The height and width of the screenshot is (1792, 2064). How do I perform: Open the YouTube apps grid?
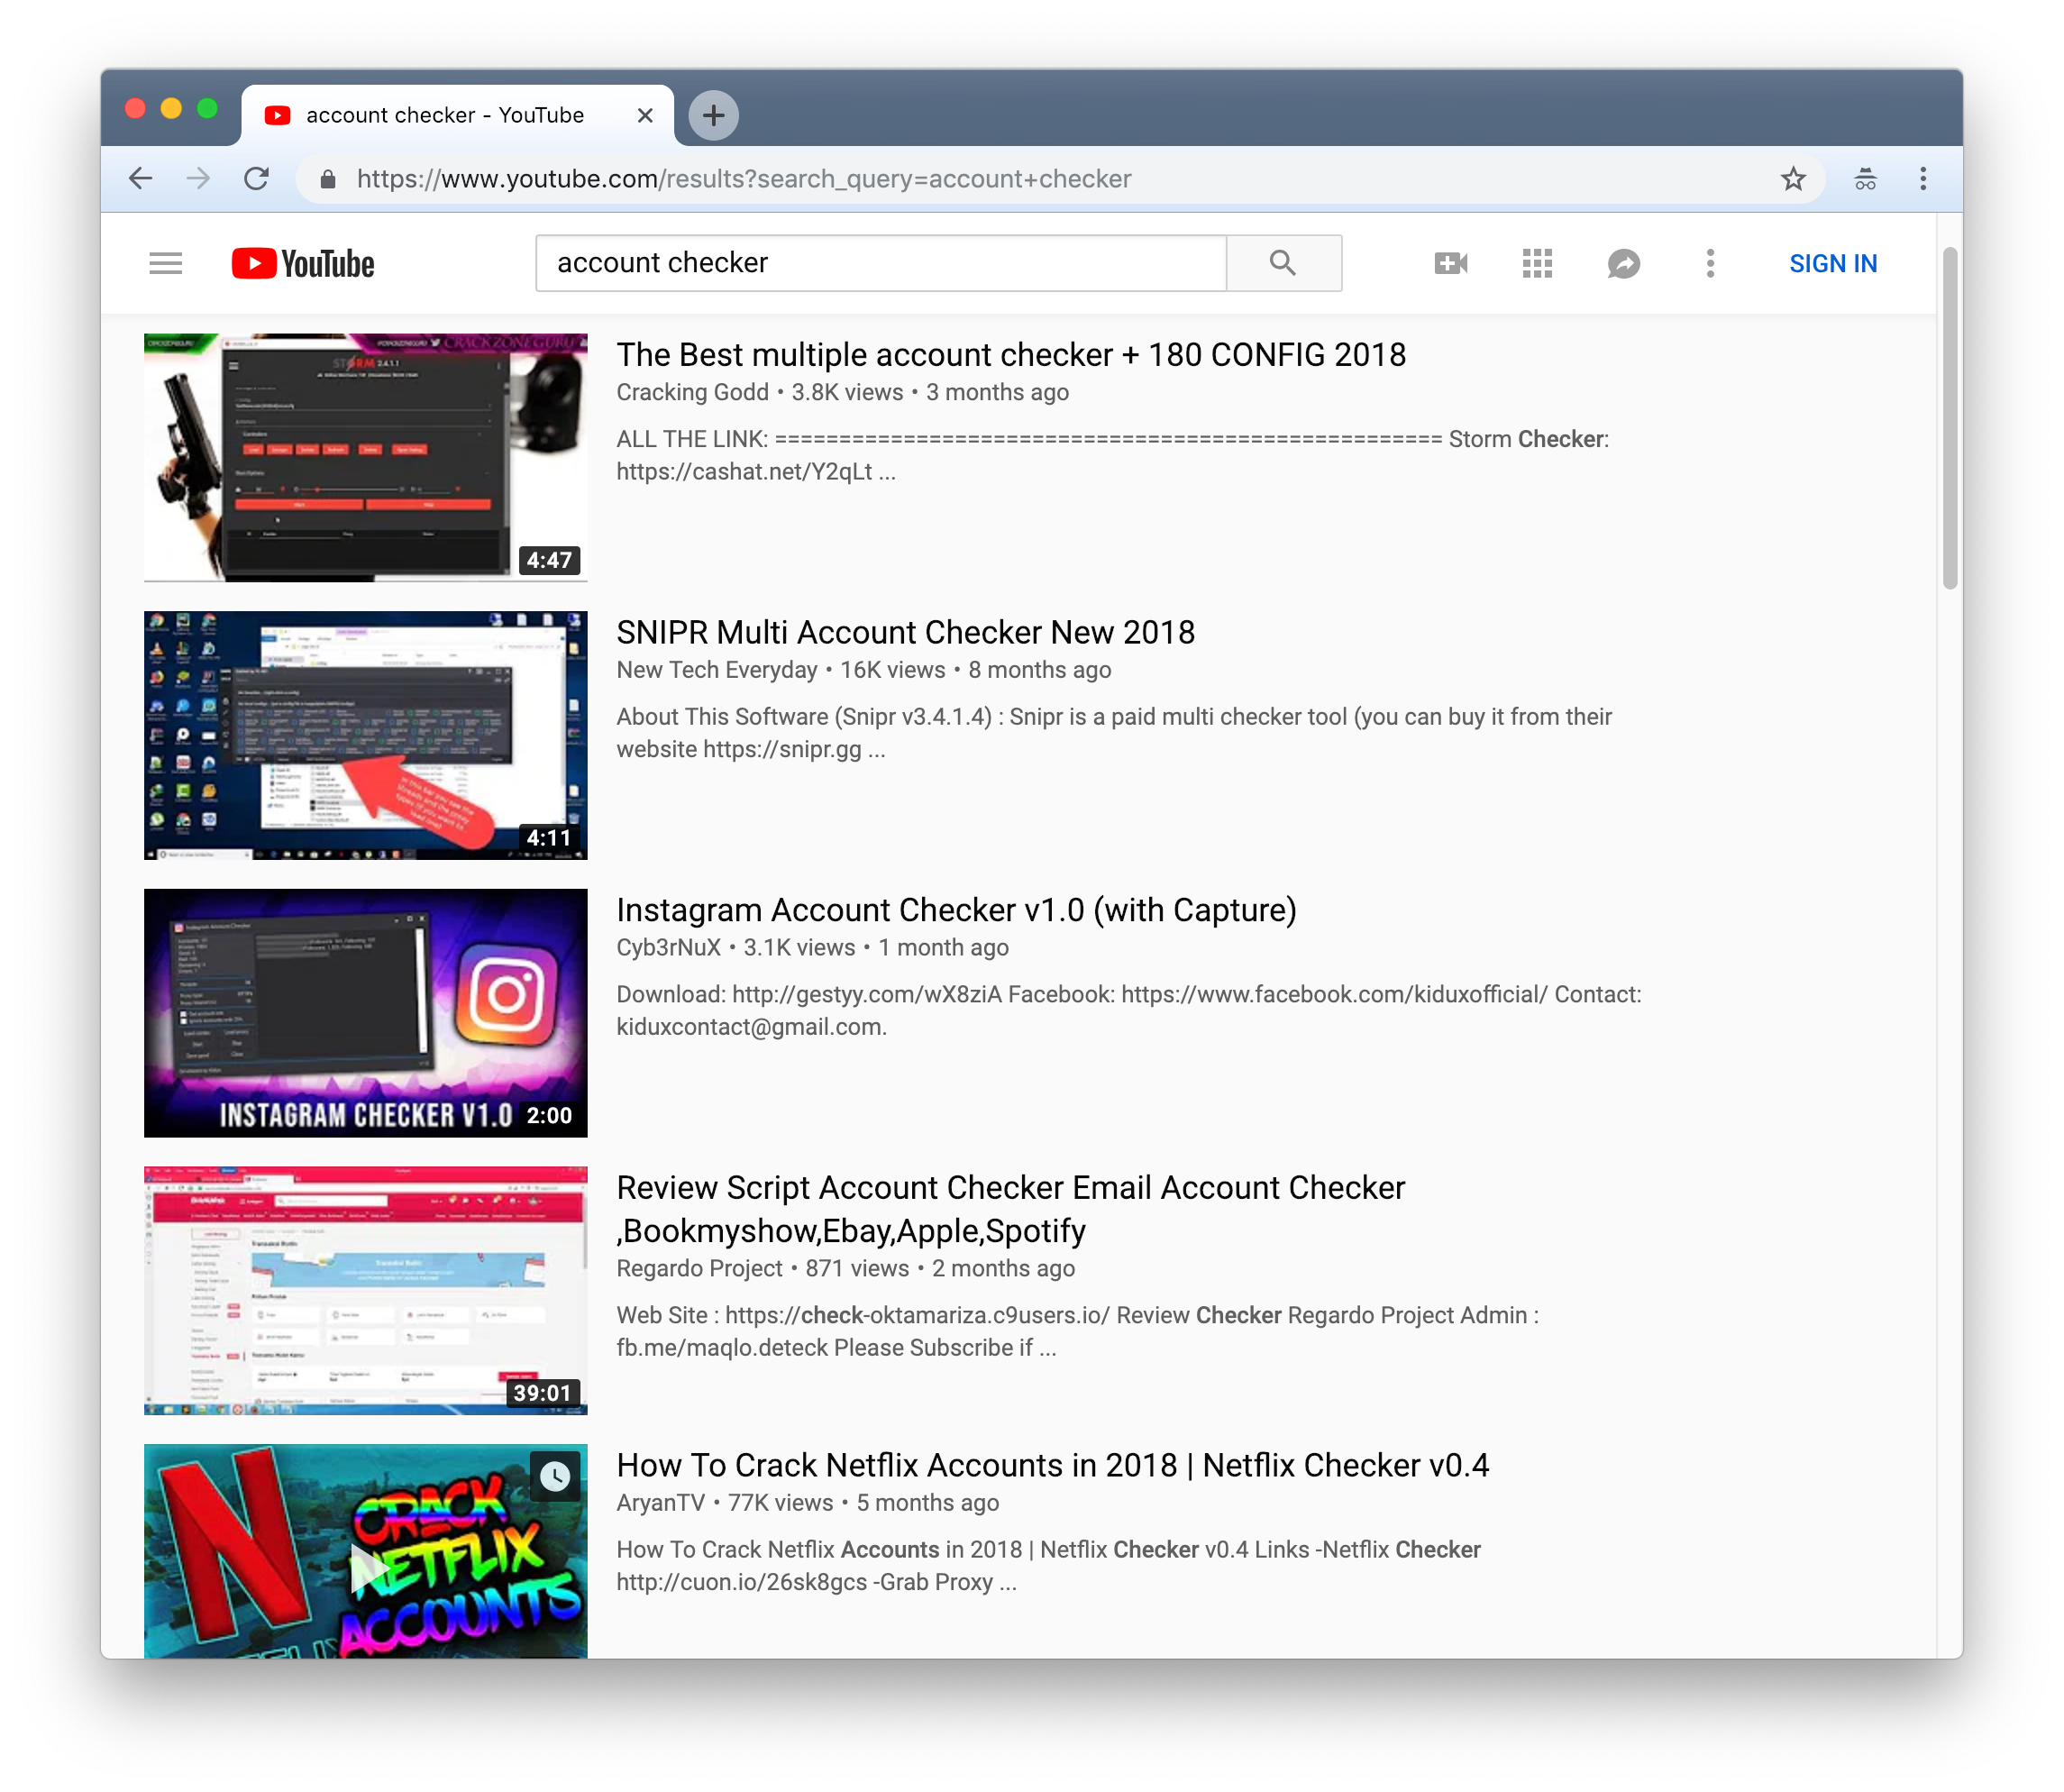click(x=1537, y=263)
